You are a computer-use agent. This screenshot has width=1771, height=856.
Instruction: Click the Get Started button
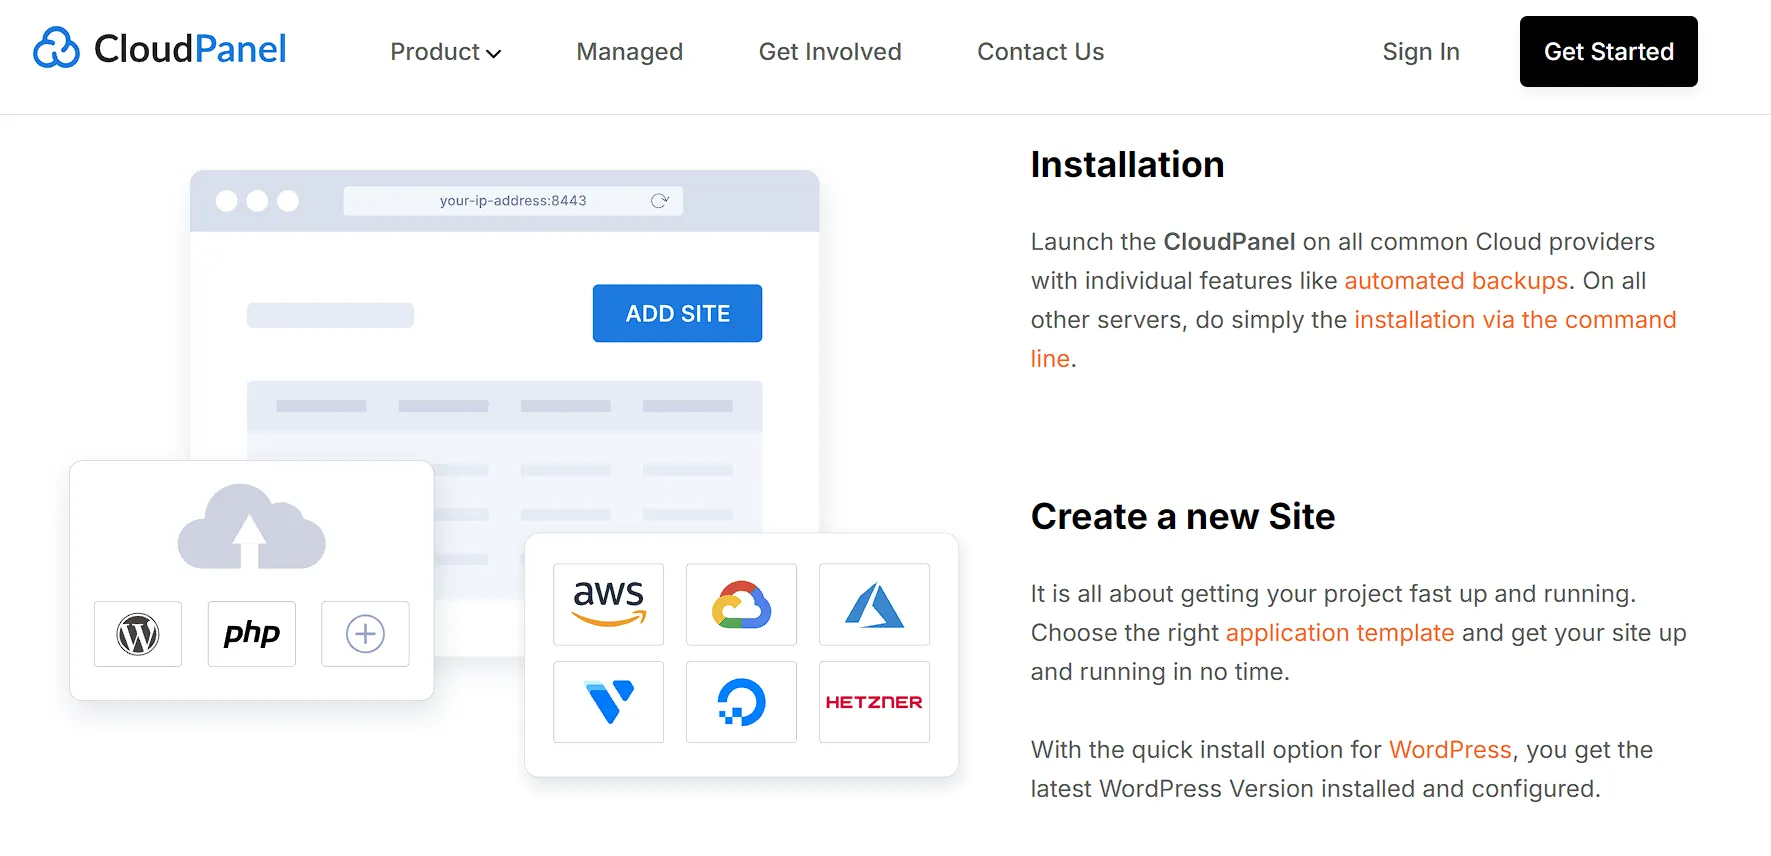click(1609, 52)
